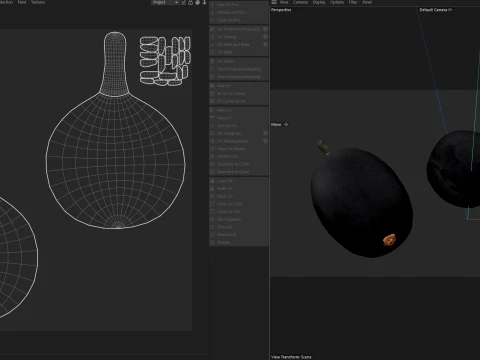Open the viewport Display menu
Screen dimensions: 480x360
(x=319, y=2)
